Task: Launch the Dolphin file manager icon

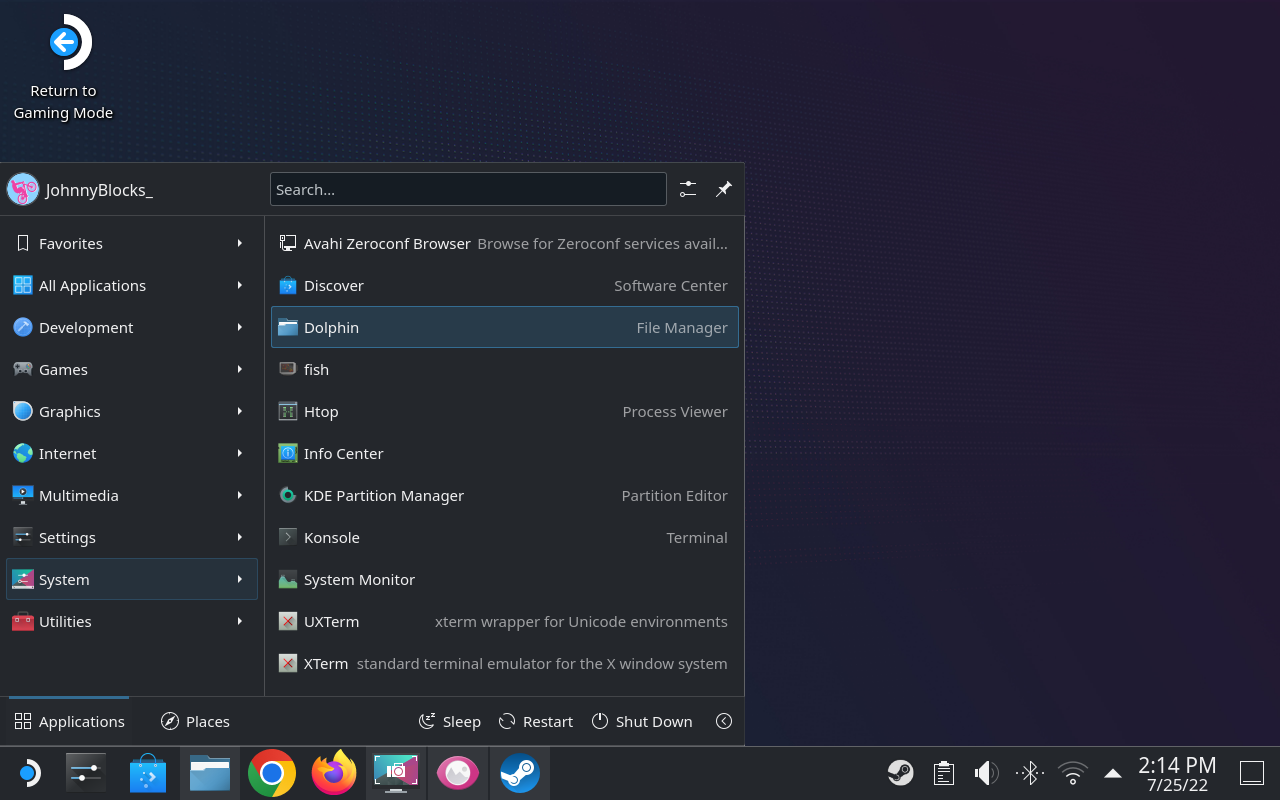Action: click(288, 327)
